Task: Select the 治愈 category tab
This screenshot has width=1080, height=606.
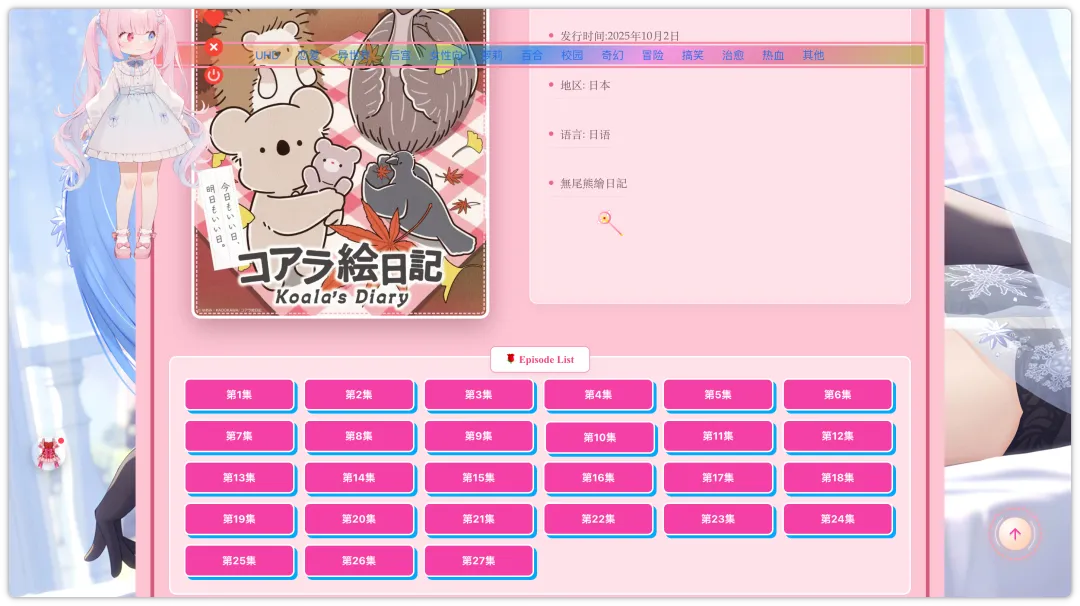Action: click(733, 55)
